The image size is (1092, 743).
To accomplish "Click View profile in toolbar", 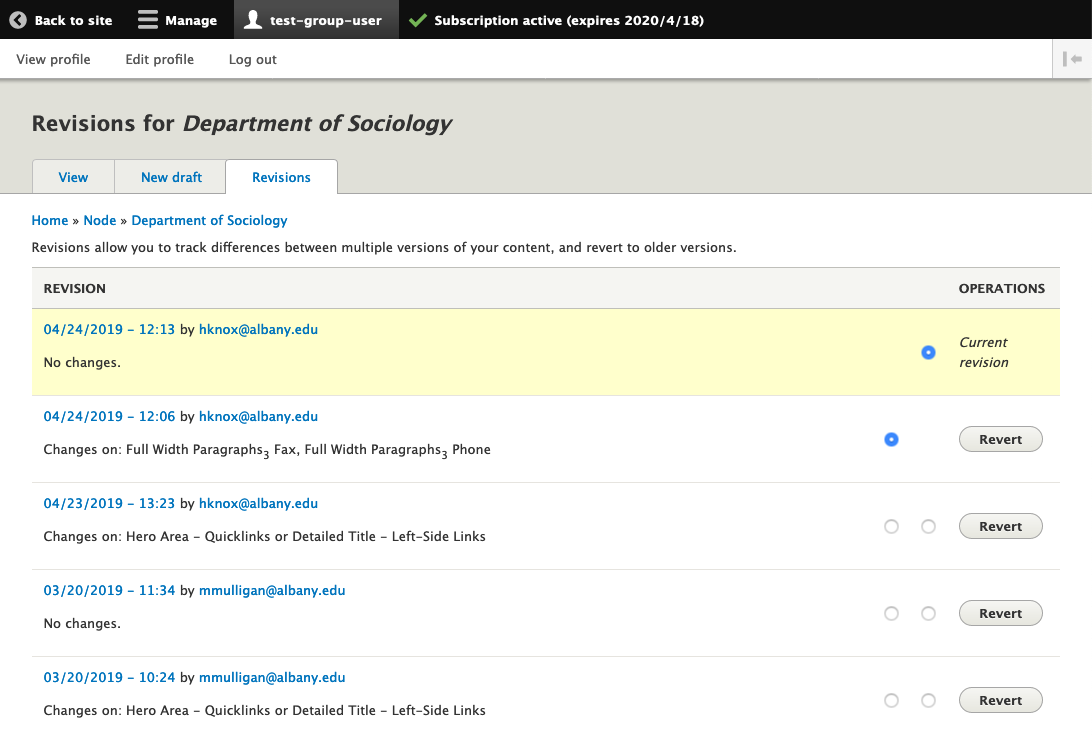I will tap(53, 59).
